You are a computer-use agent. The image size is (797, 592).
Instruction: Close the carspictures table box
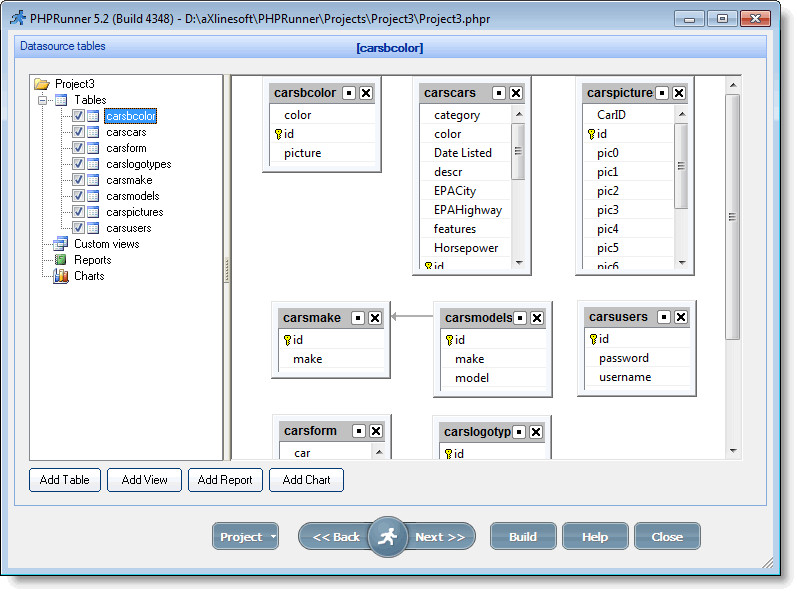pos(679,93)
